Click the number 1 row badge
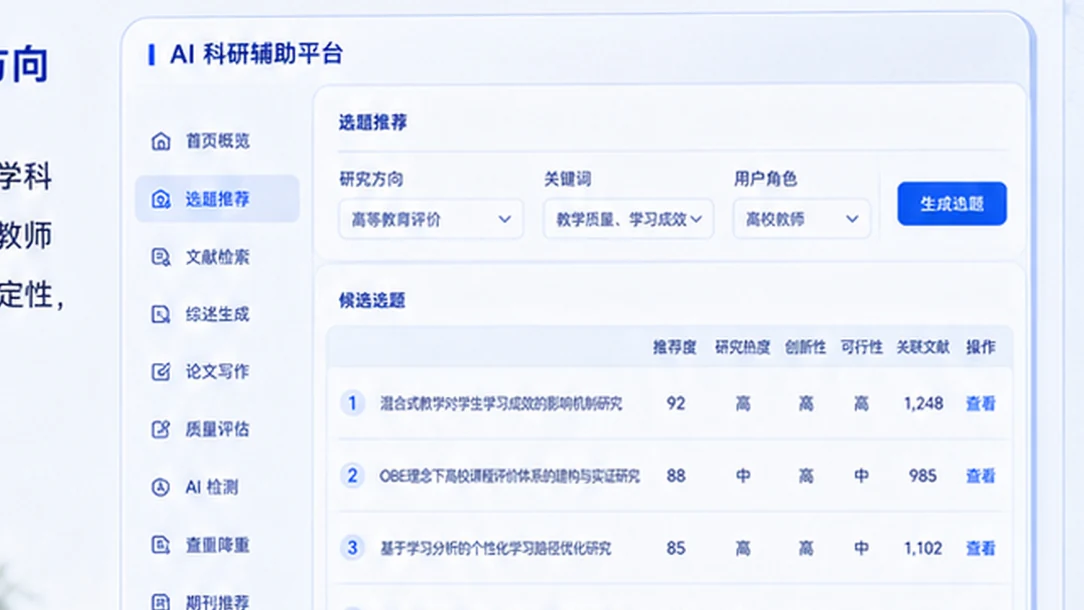Viewport: 1084px width, 610px height. 352,403
